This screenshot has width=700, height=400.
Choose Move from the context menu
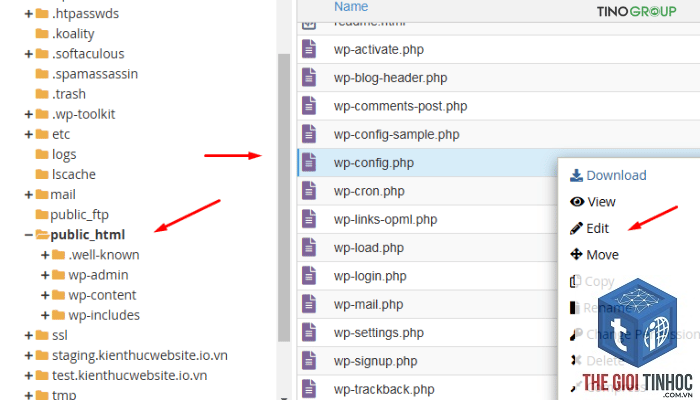594,255
